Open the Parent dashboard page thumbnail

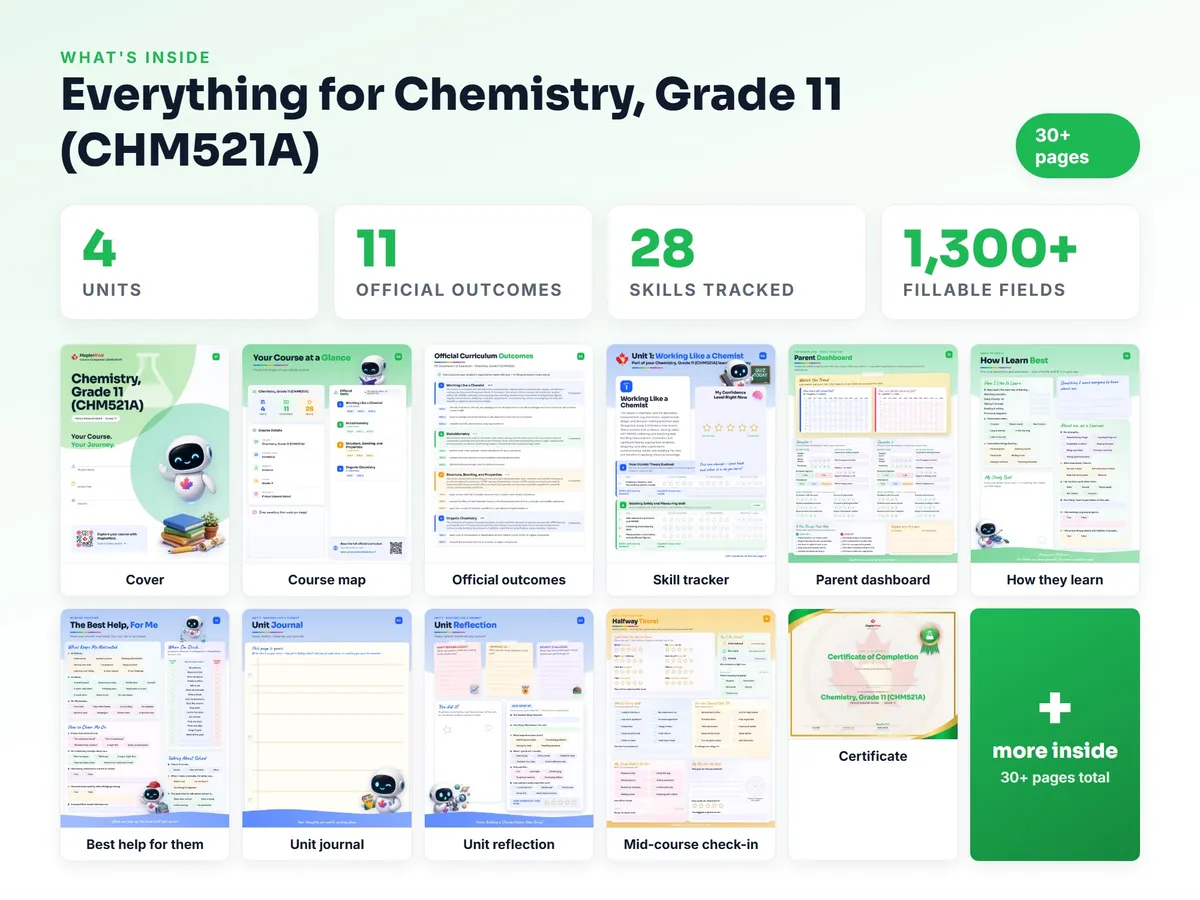pyautogui.click(x=873, y=454)
